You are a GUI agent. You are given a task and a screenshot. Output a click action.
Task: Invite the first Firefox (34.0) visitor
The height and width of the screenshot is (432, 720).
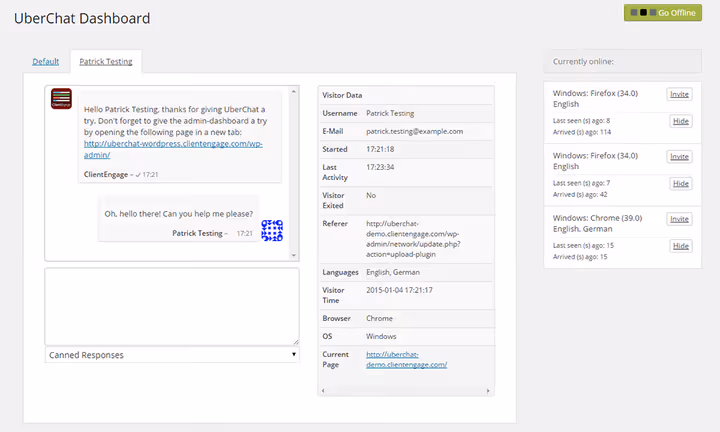[x=679, y=94]
